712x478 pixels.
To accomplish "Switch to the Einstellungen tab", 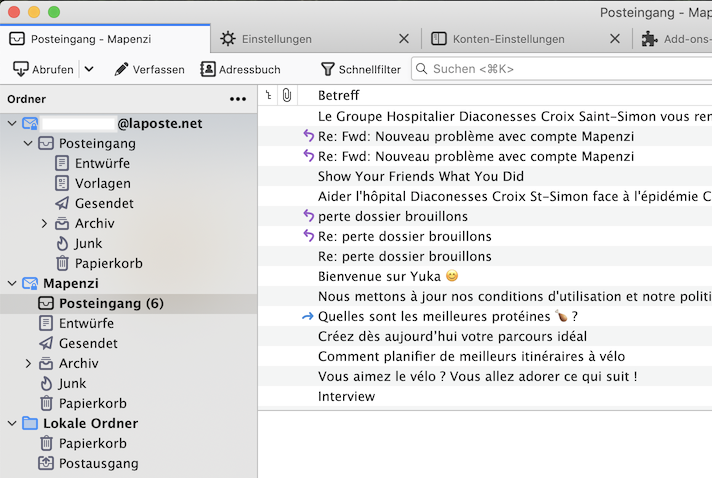I will [x=266, y=39].
